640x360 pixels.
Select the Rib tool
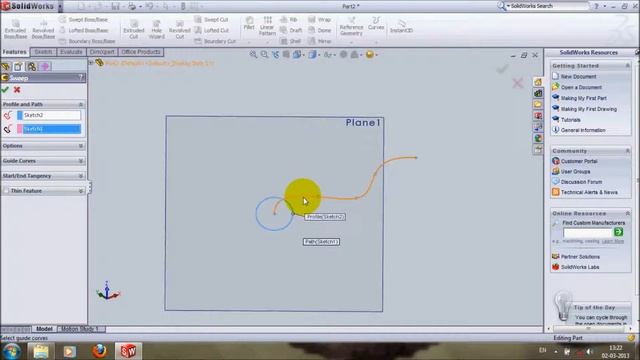[289, 20]
